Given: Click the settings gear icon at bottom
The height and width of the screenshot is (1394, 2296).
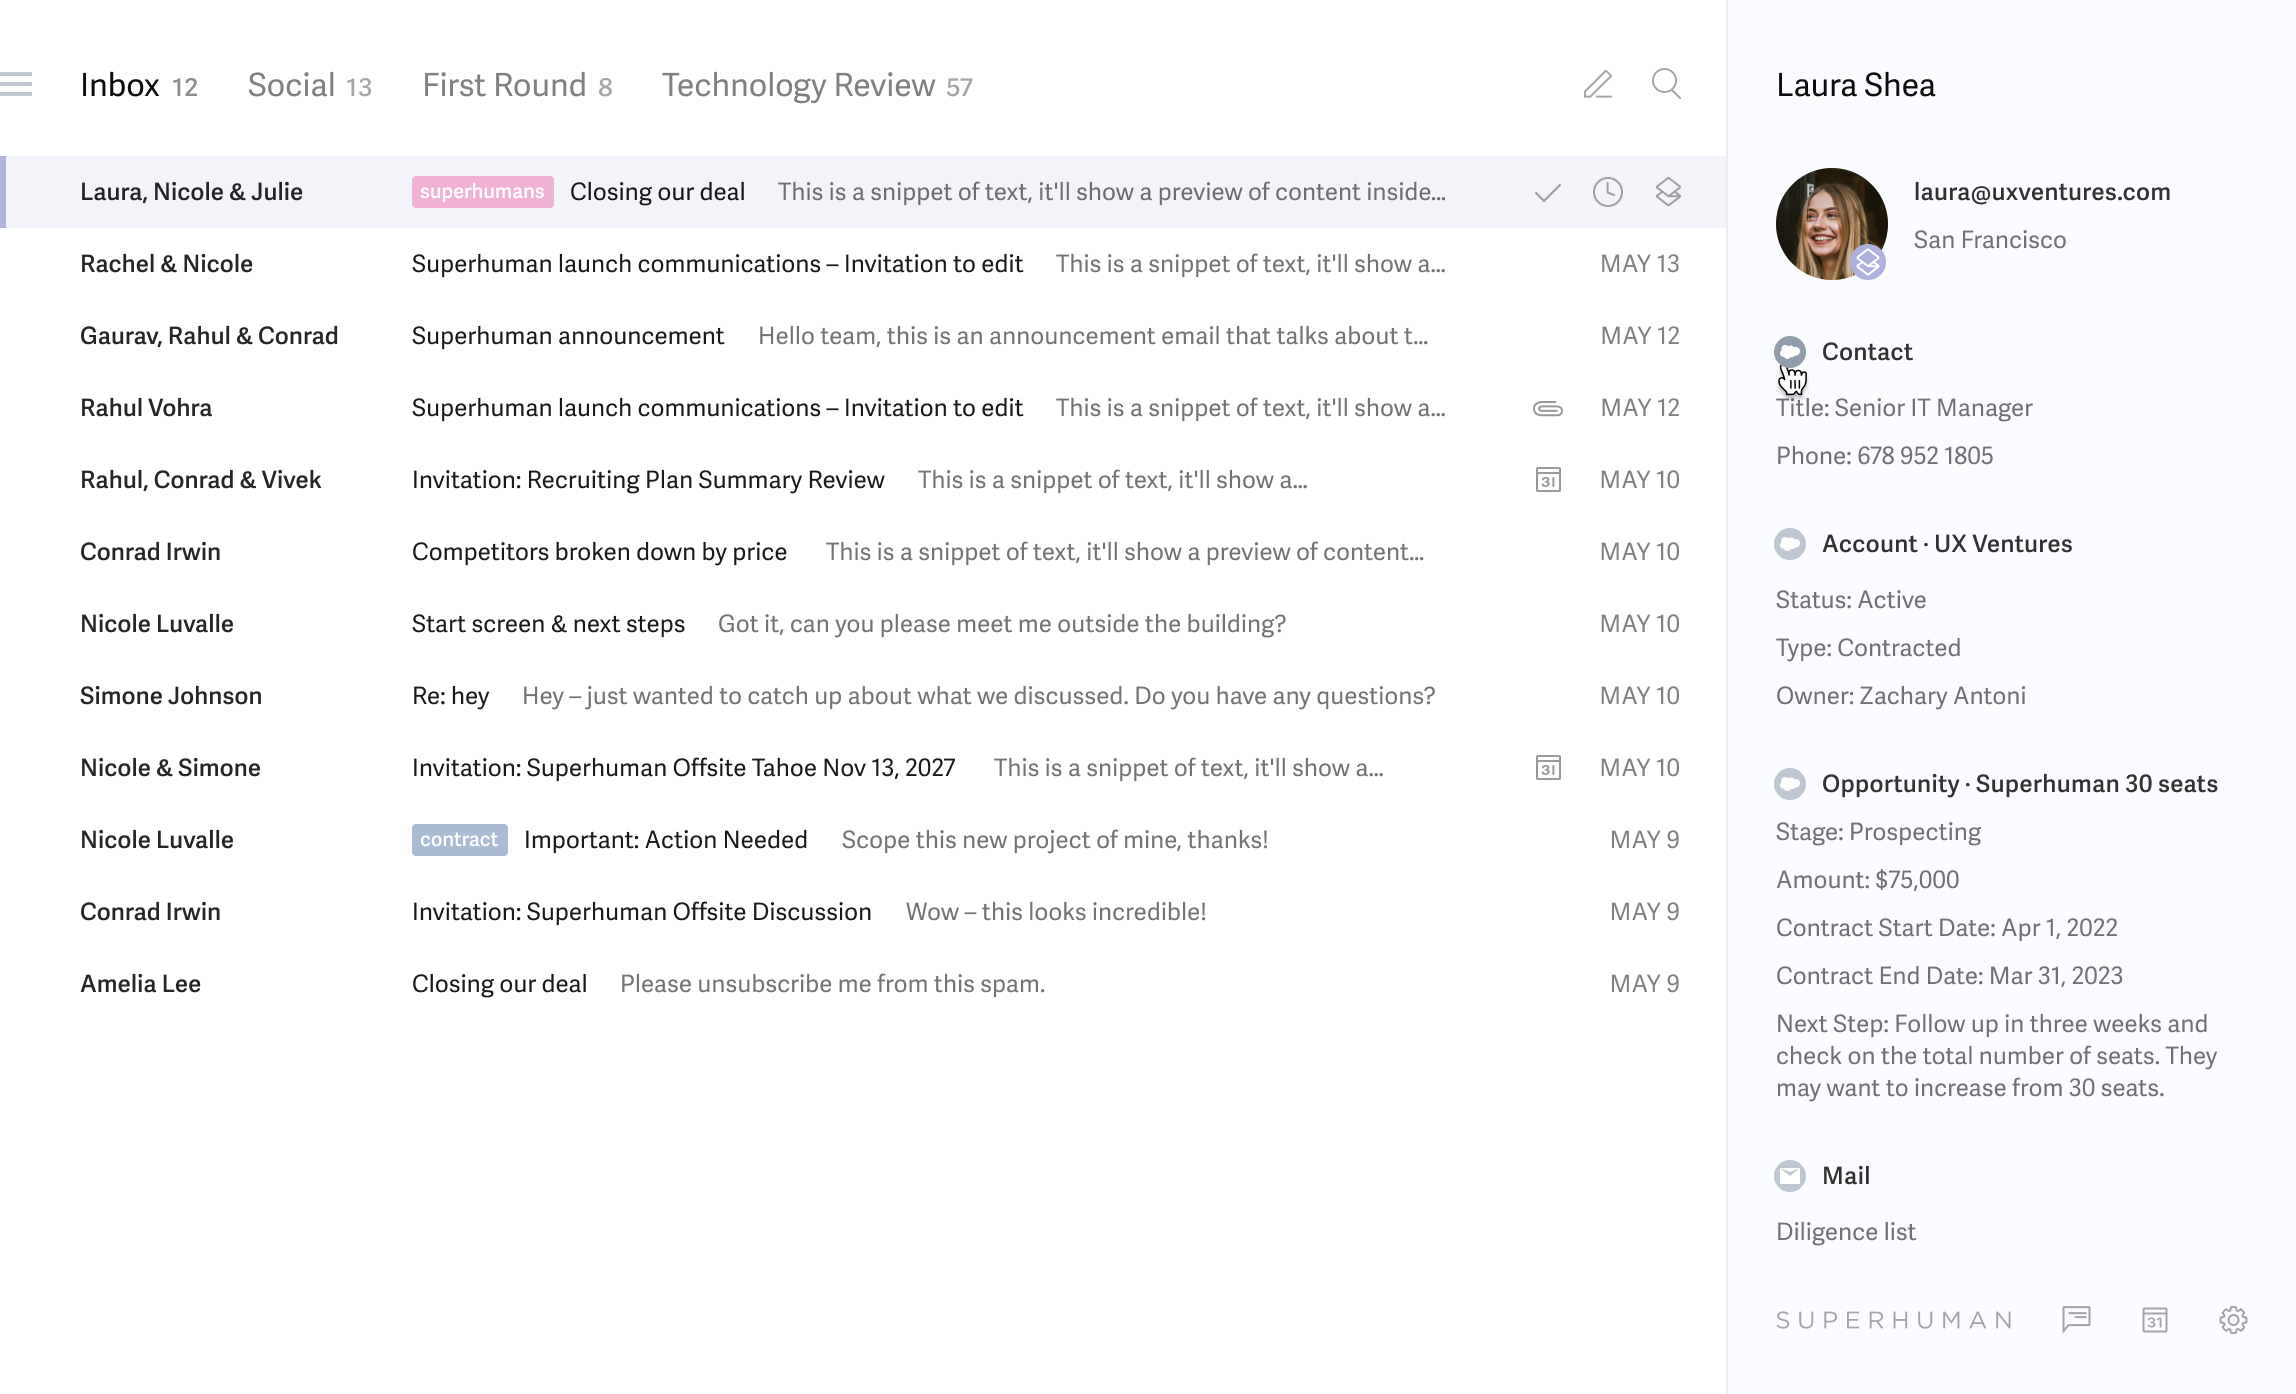Looking at the screenshot, I should (x=2232, y=1319).
